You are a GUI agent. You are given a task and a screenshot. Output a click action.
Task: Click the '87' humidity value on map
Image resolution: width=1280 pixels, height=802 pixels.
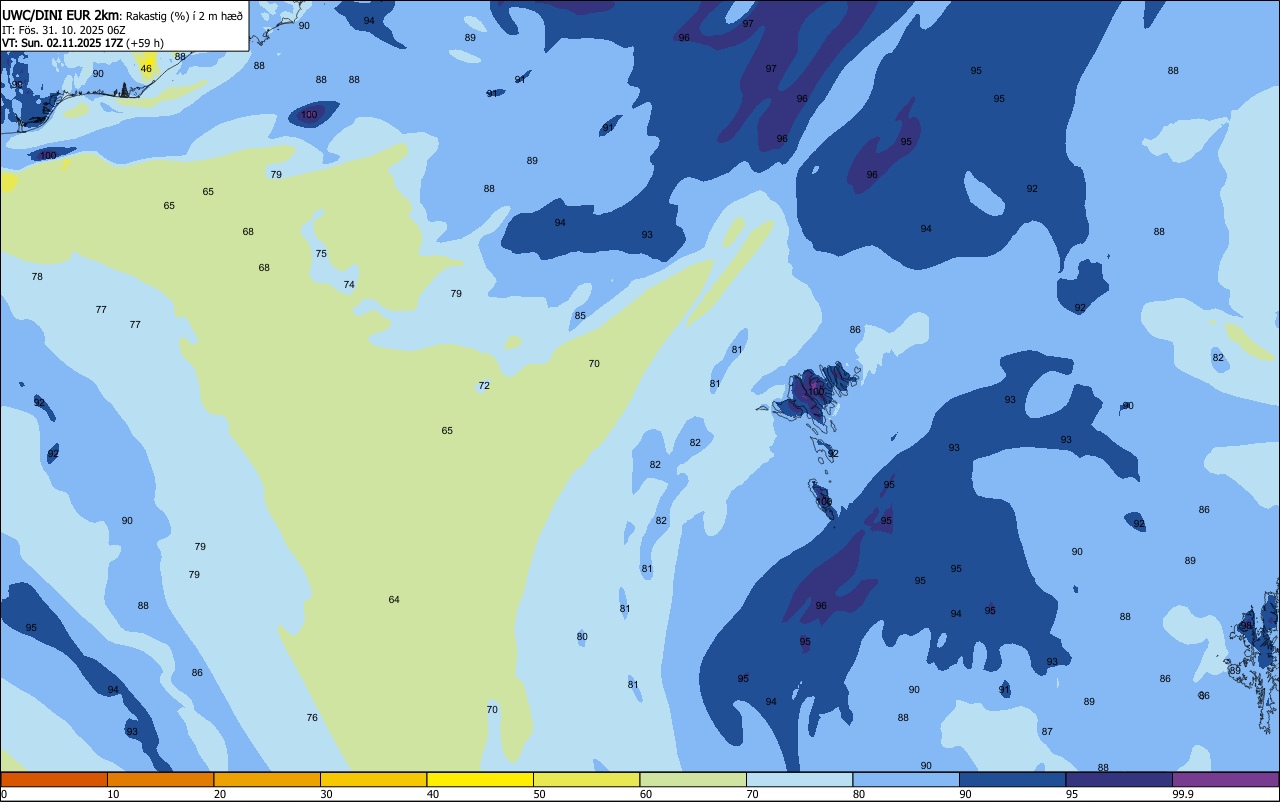1047,732
